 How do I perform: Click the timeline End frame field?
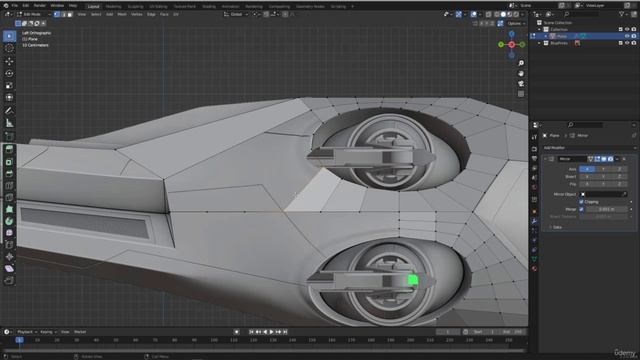tap(512, 332)
